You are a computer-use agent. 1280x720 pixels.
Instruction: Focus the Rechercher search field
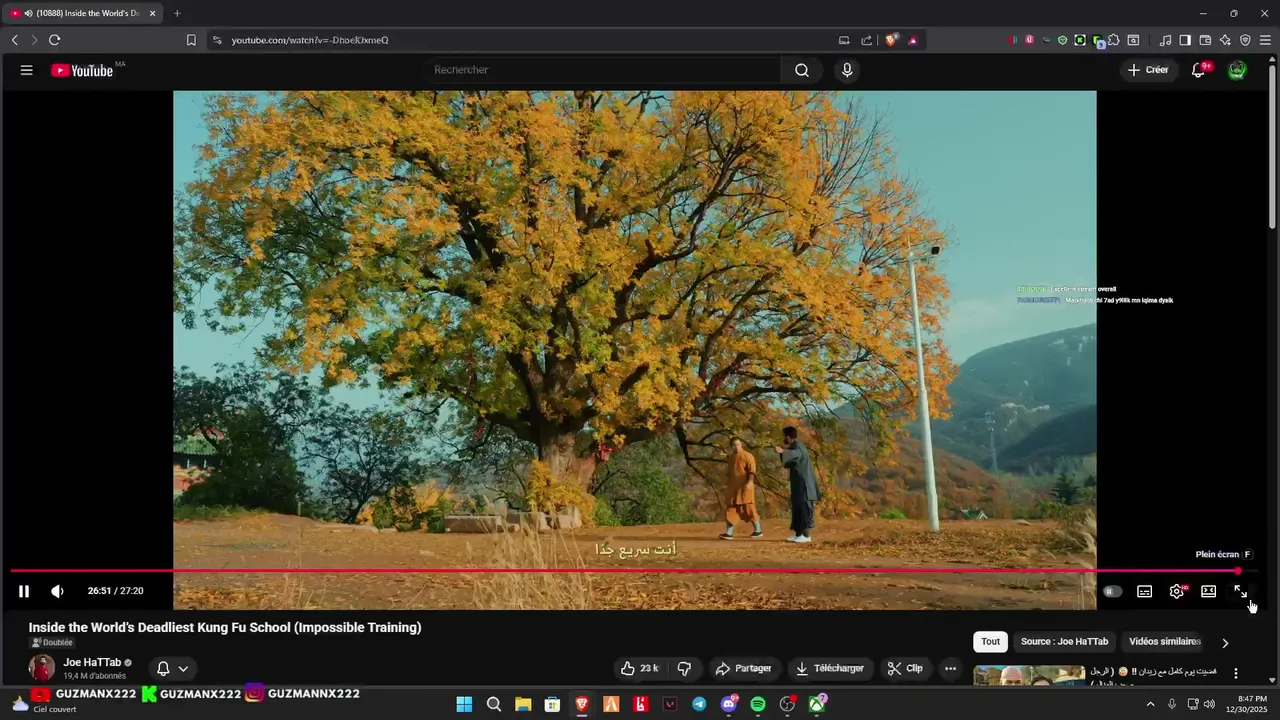pos(605,70)
